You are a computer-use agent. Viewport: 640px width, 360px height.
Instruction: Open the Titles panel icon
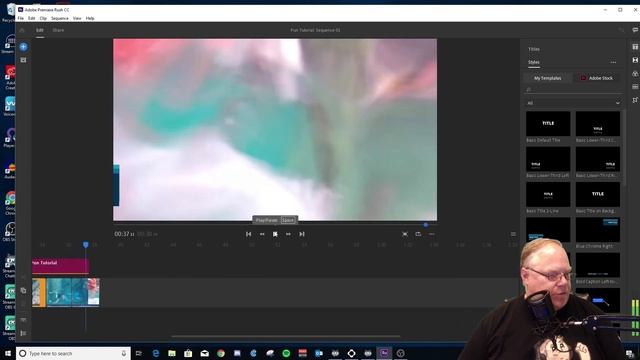click(635, 47)
